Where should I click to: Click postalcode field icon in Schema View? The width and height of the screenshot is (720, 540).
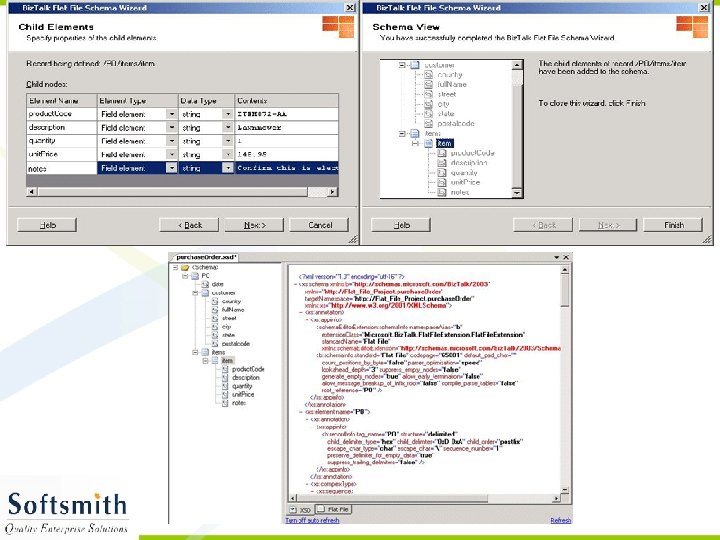click(428, 124)
